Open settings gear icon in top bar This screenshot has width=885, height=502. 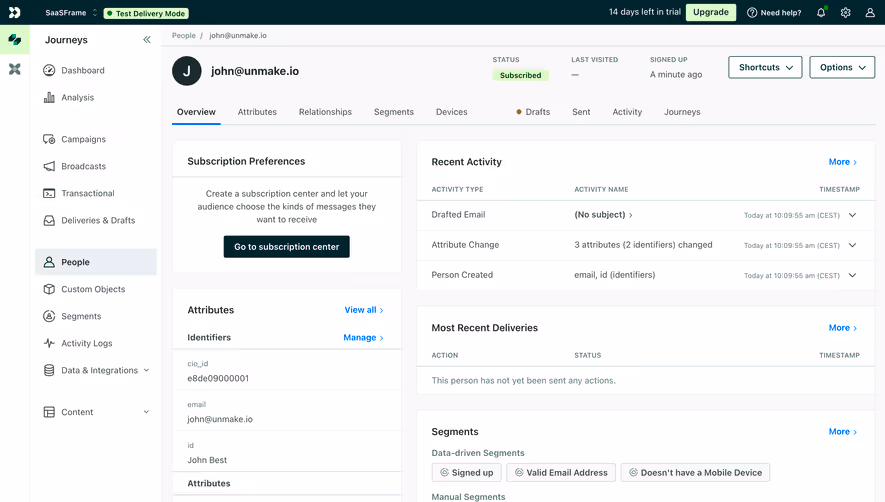[x=845, y=12]
